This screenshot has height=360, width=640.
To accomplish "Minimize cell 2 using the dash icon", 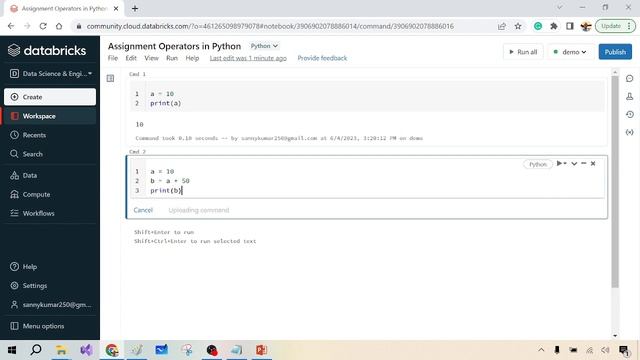I will [584, 164].
